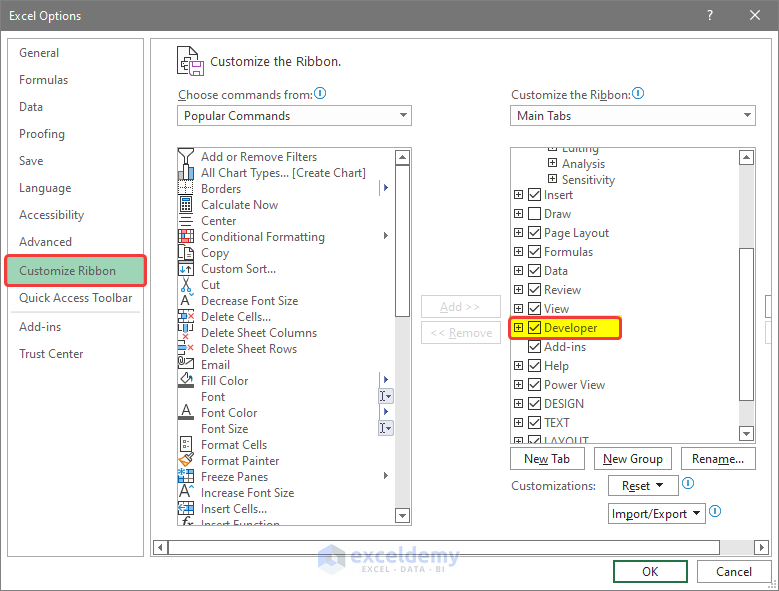
Task: Click info icon next to Reset button
Action: 688,483
